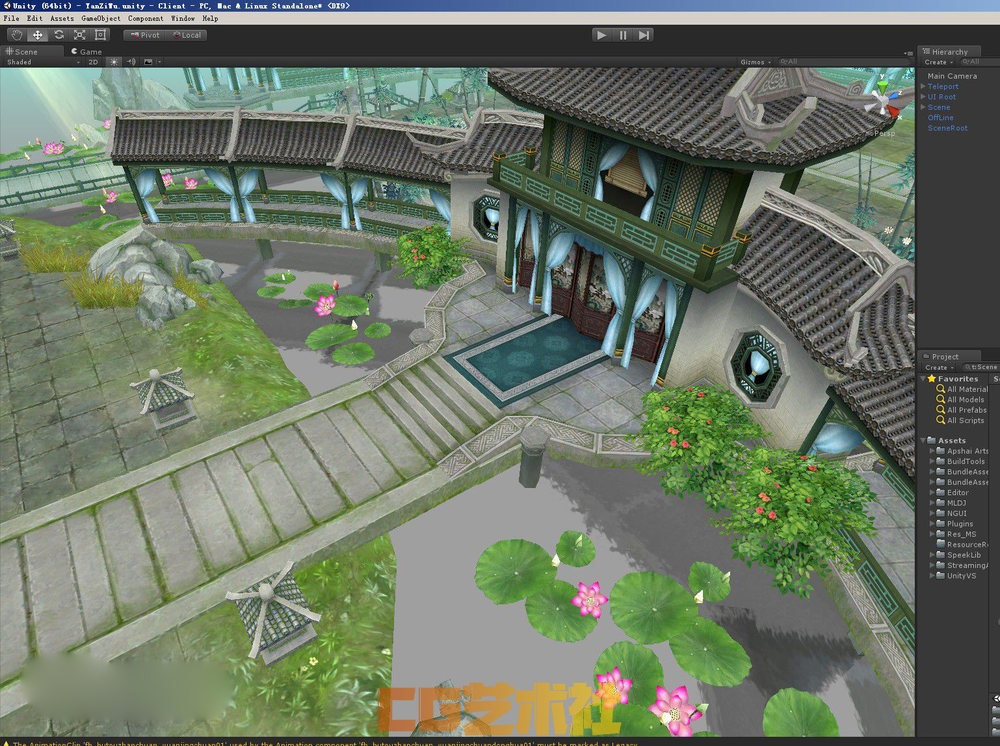This screenshot has height=746, width=1000.
Task: Click the Step frame button
Action: tap(644, 35)
